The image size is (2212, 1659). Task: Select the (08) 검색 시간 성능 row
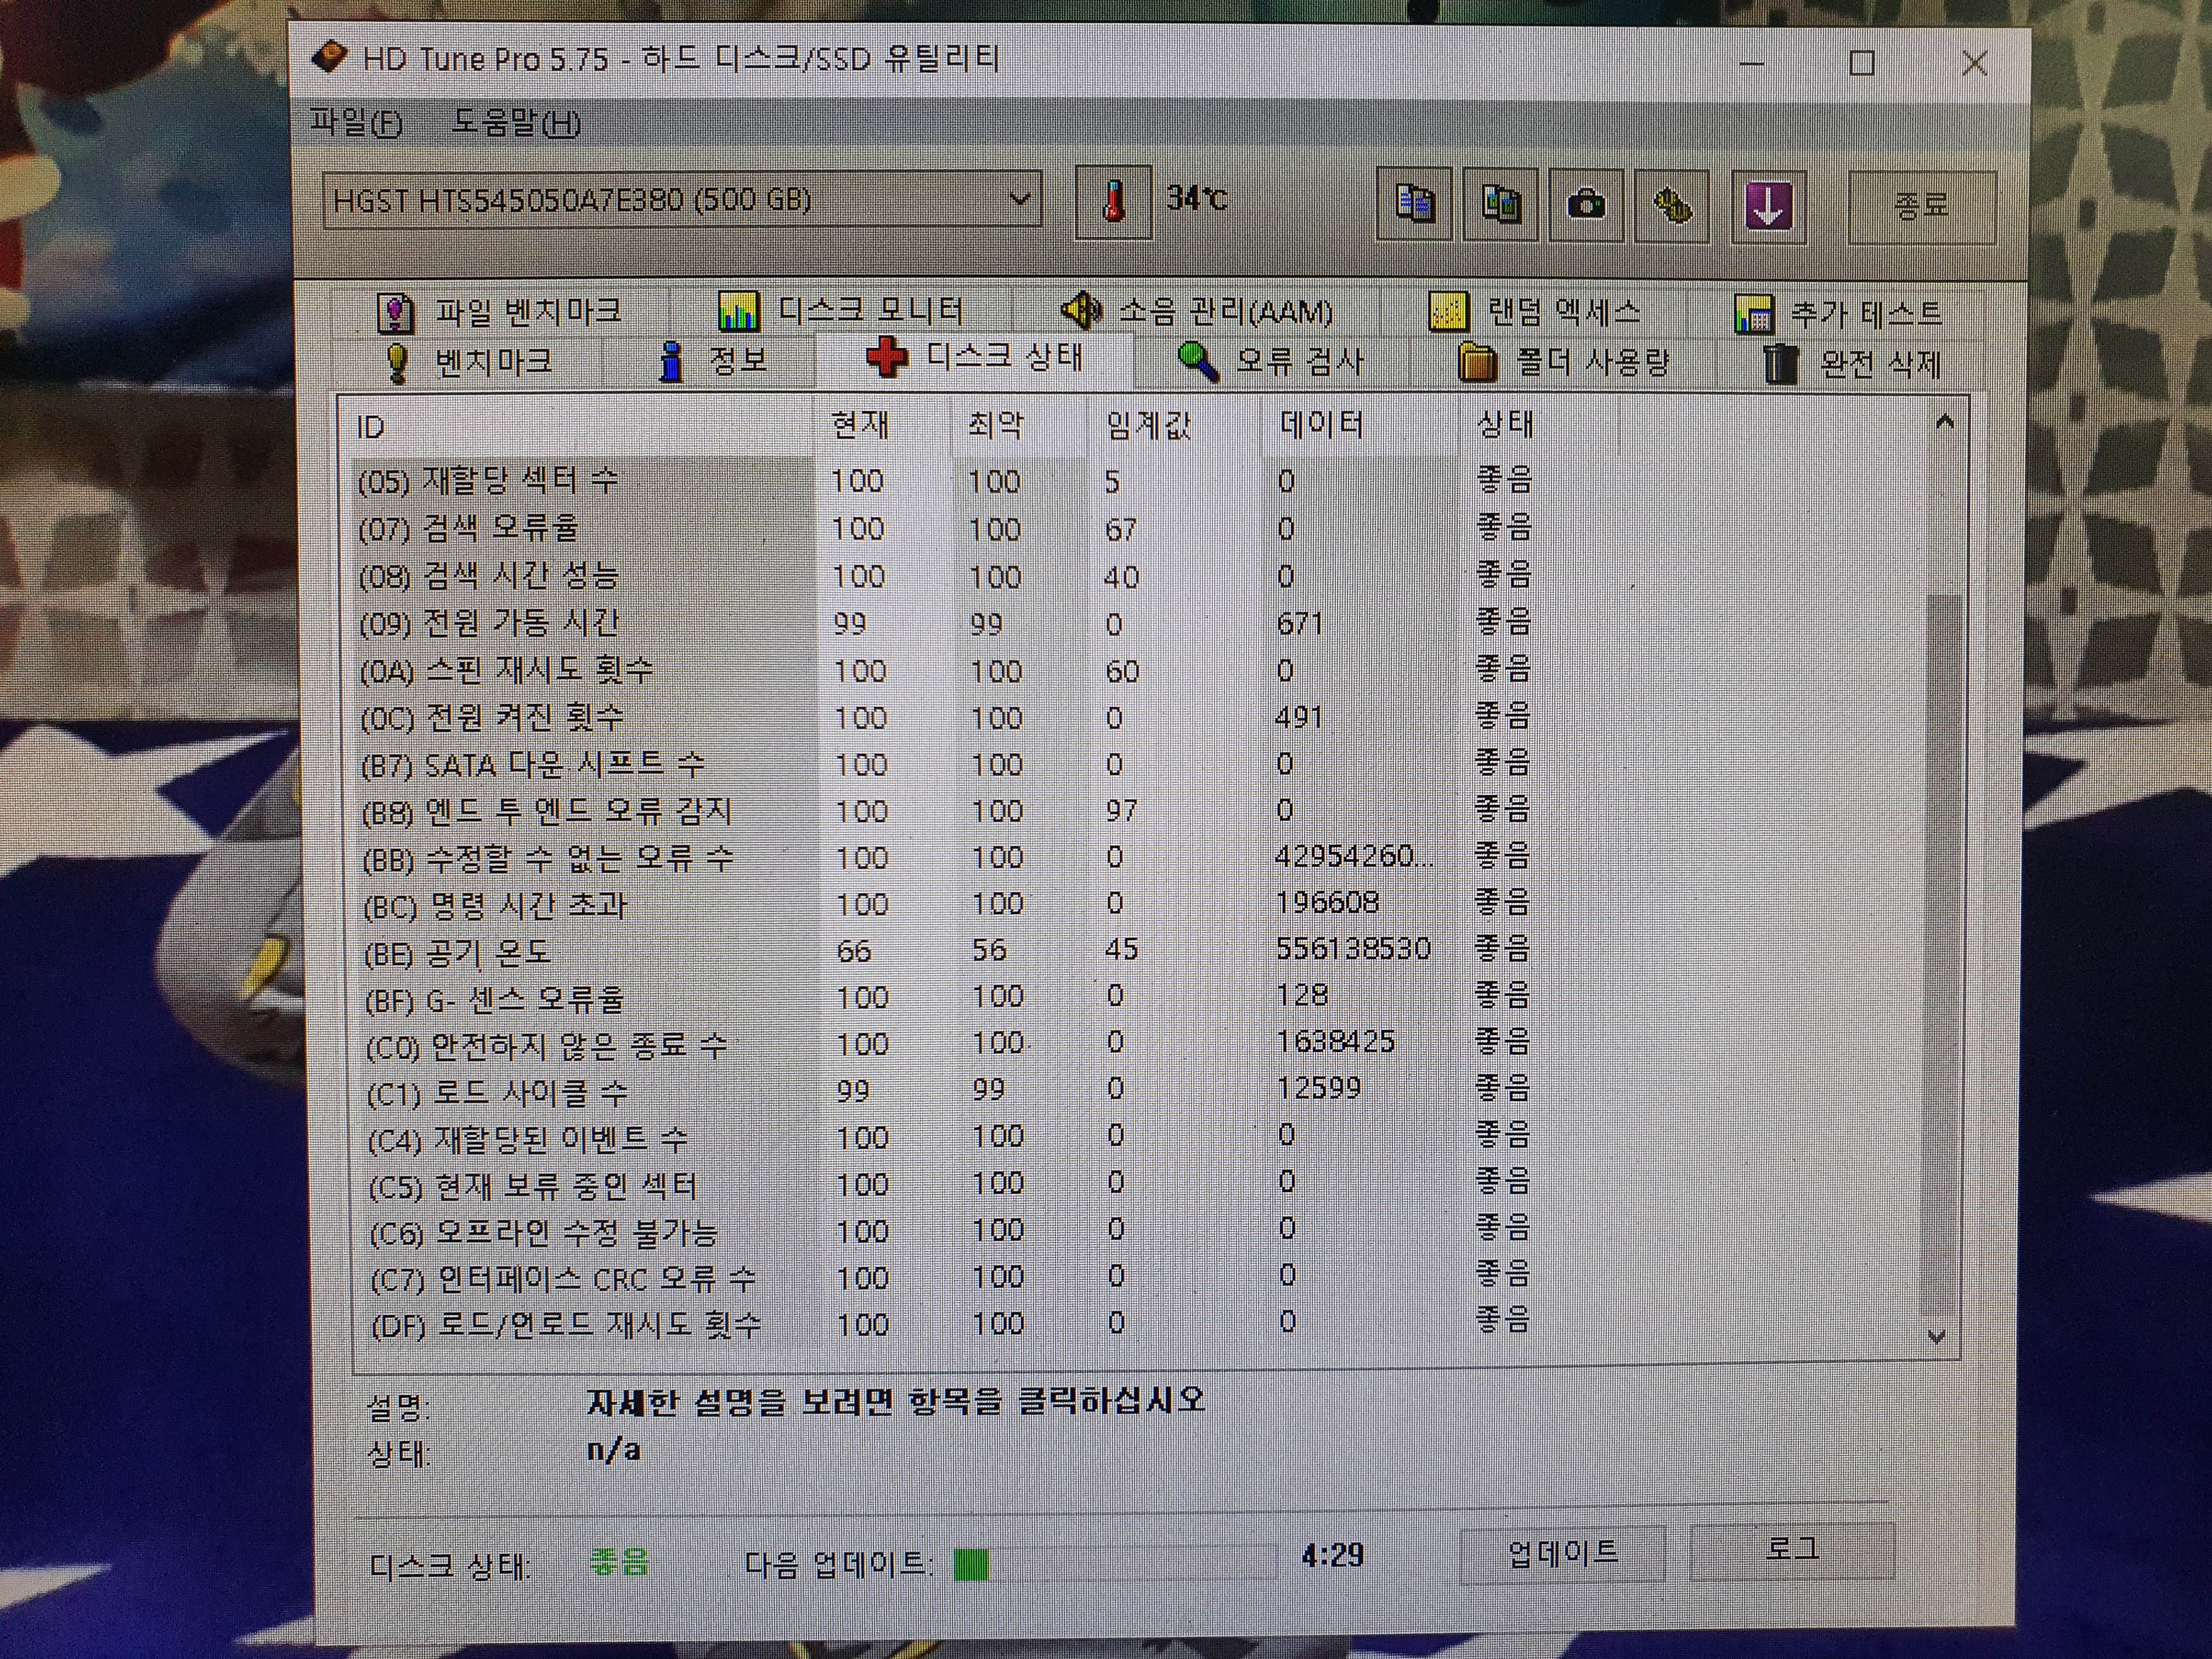point(944,576)
